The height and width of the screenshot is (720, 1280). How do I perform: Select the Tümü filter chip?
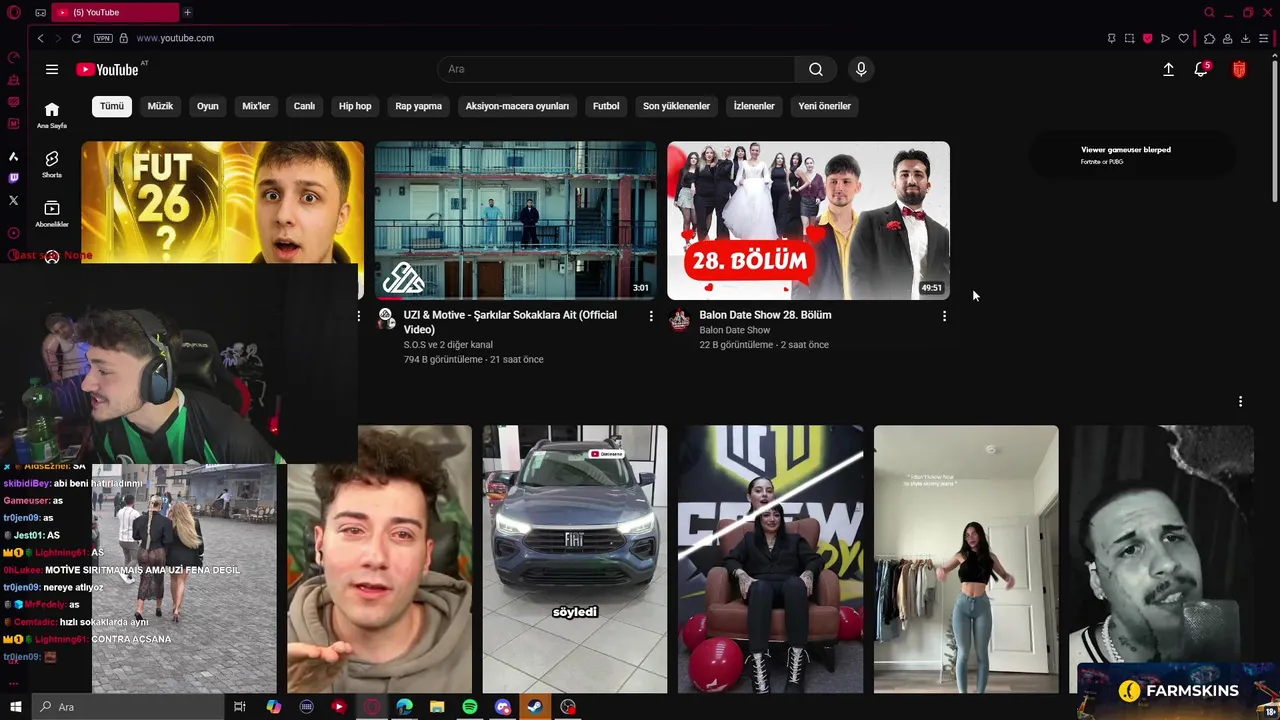(112, 106)
